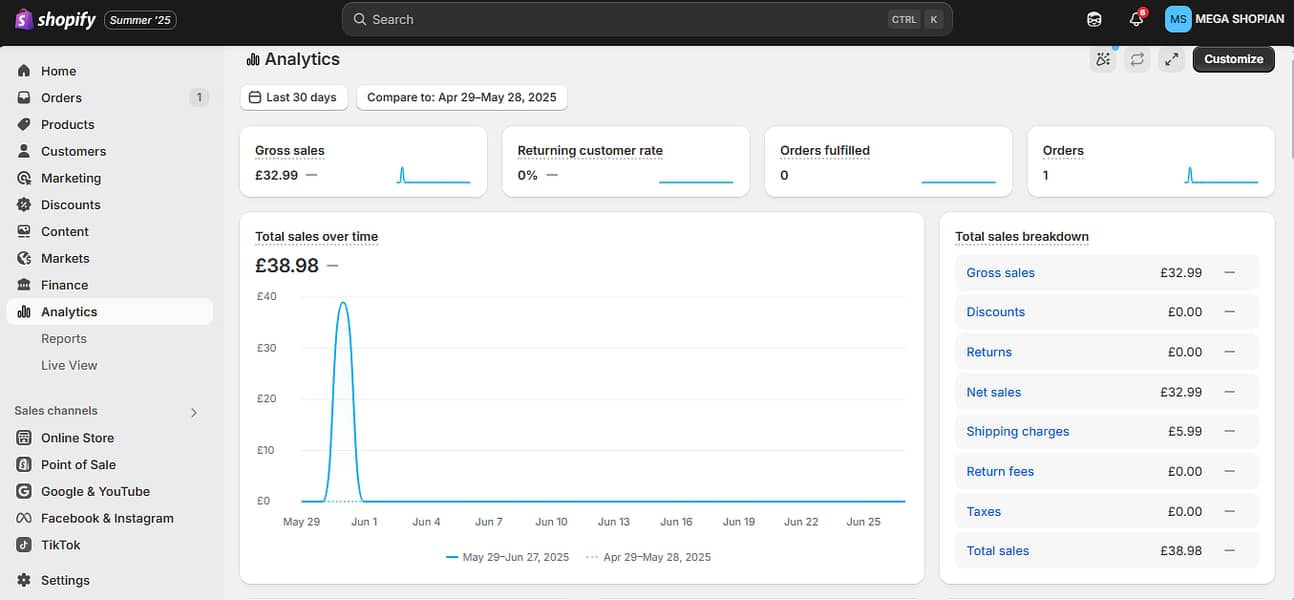
Task: Click the Content image icon
Action: [24, 232]
